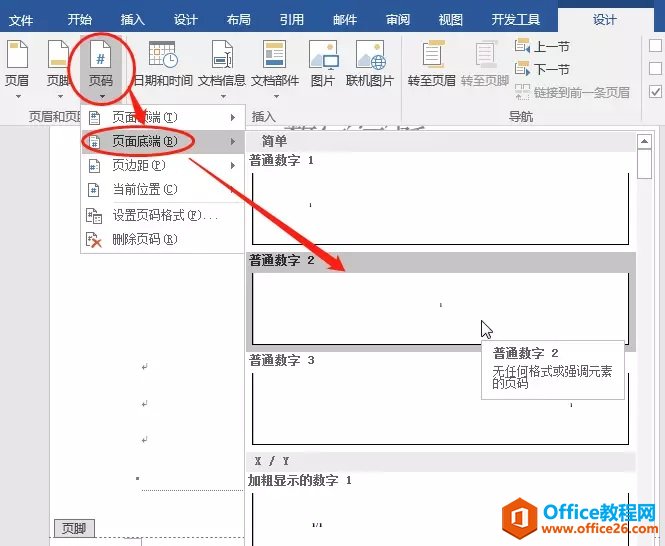
Task: Open dropdown arrow under 文档信息
Action: [224, 97]
